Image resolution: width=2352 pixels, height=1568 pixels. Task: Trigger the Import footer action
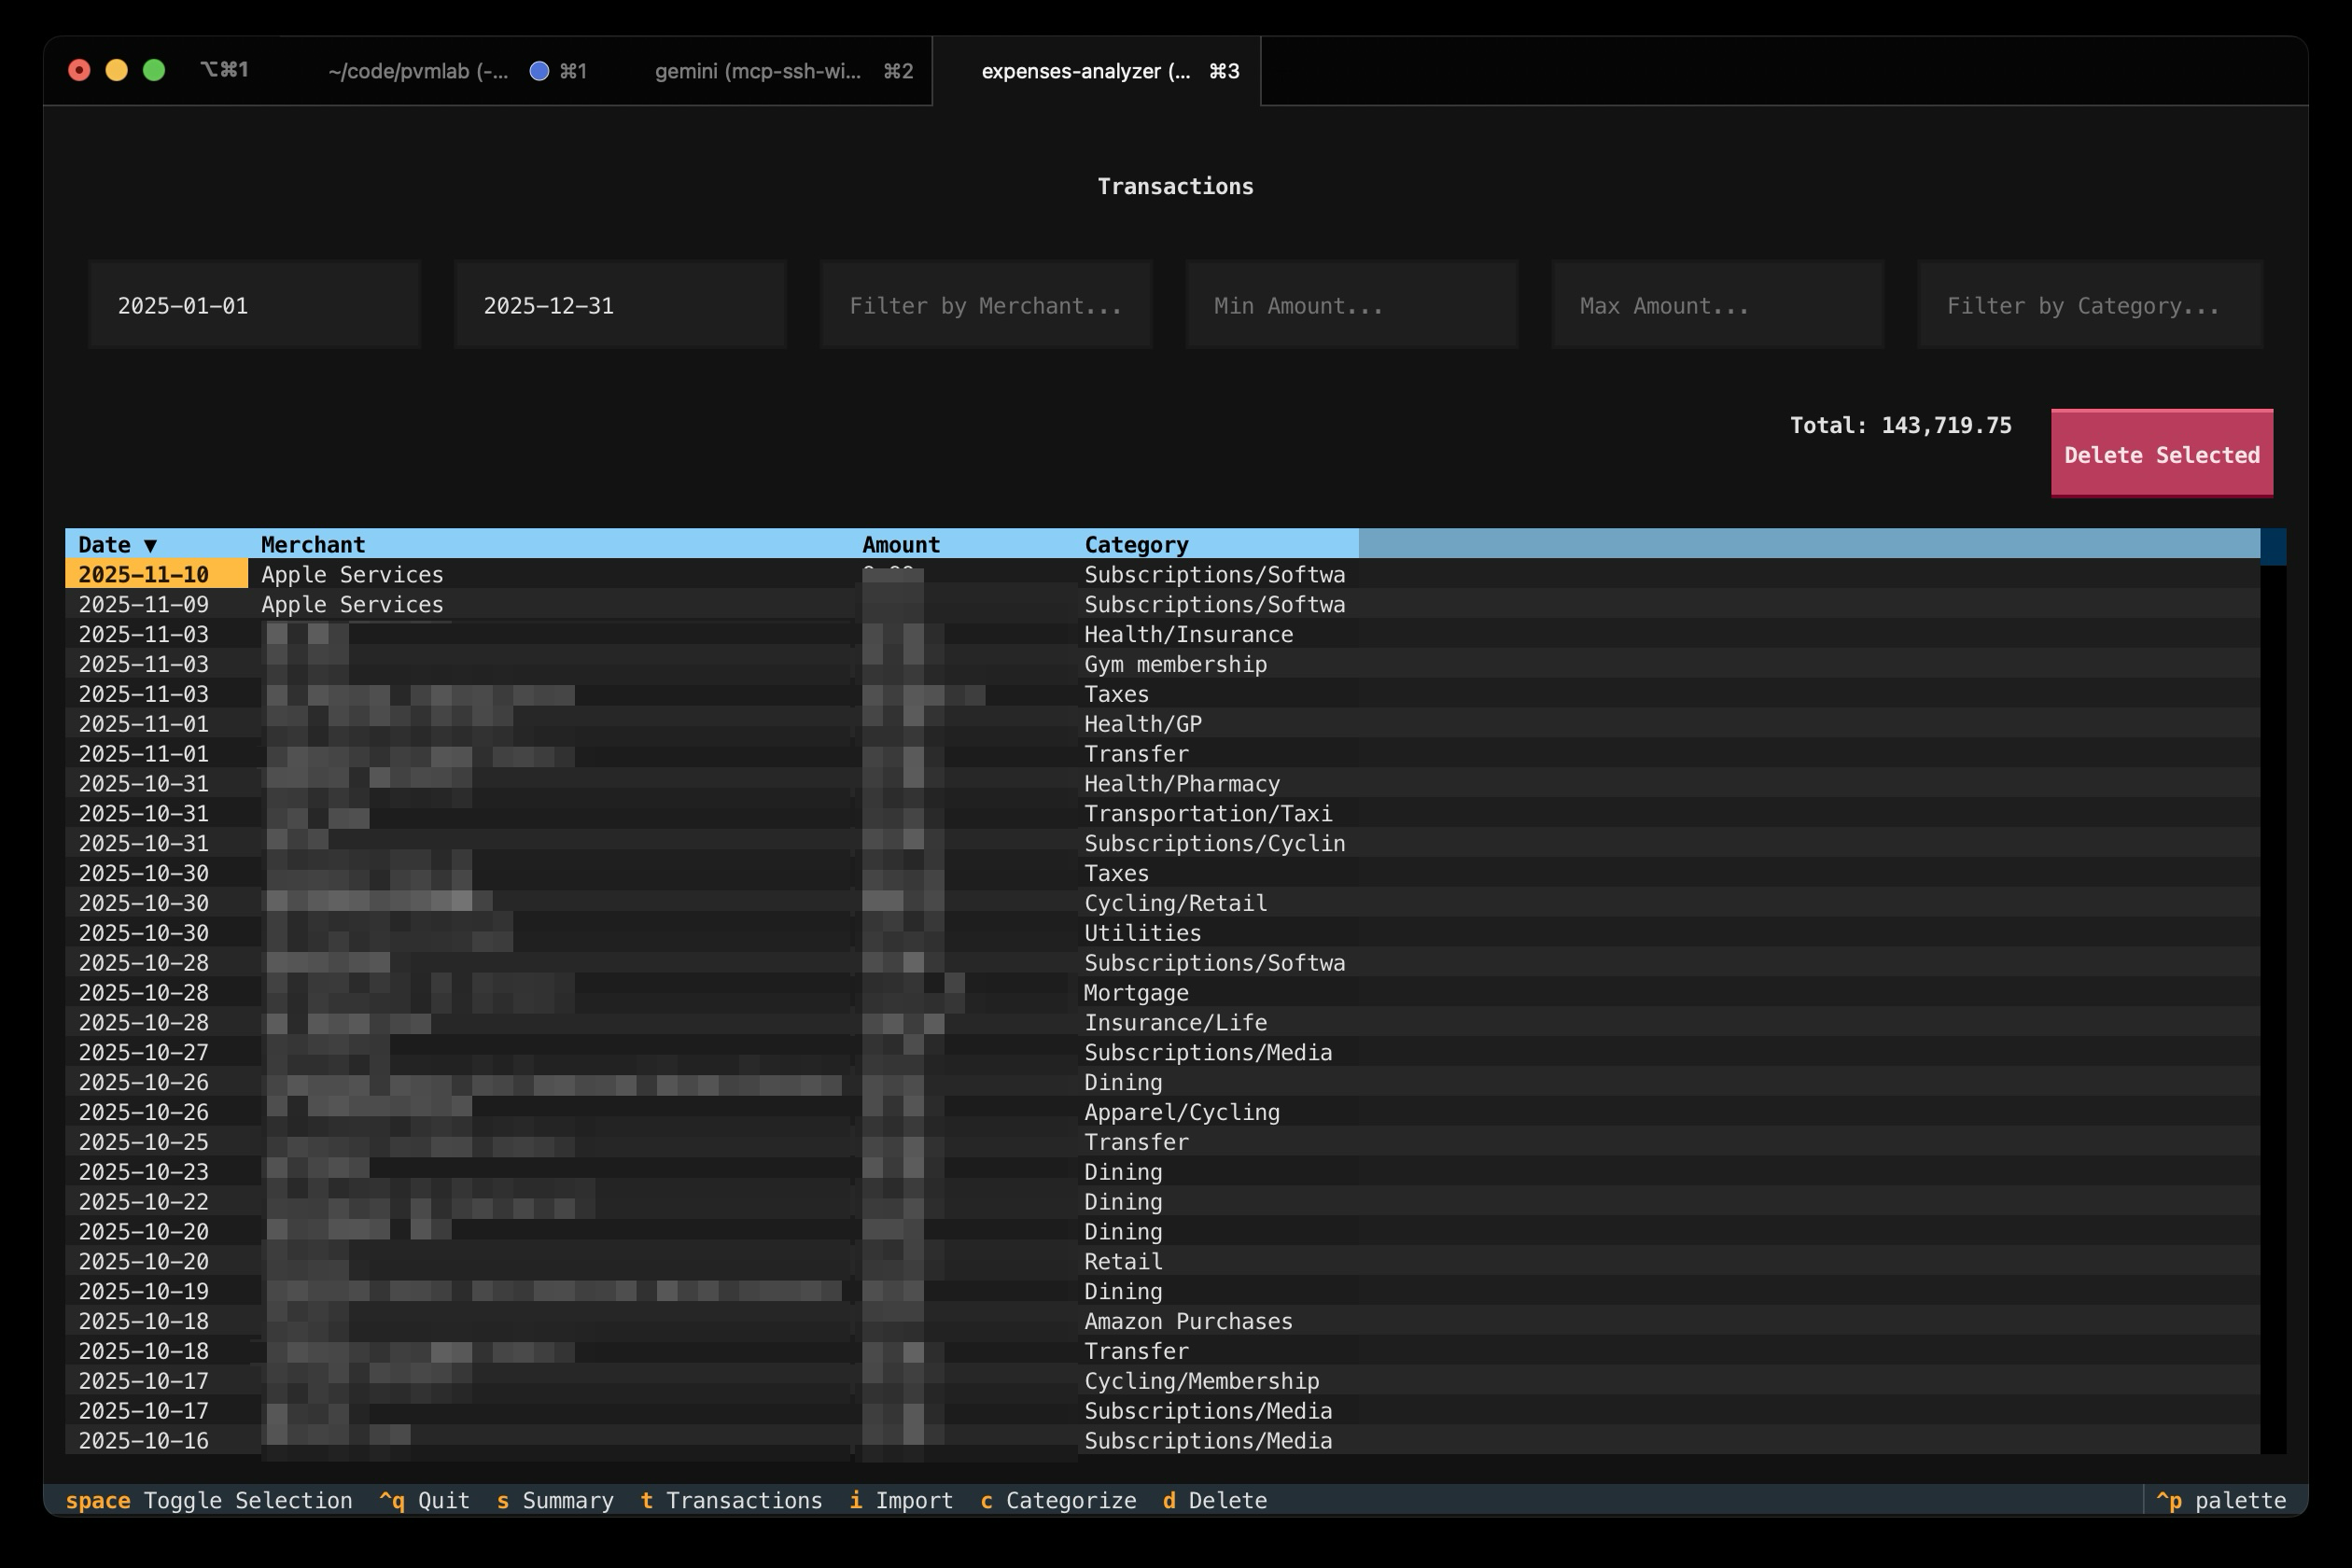[901, 1500]
